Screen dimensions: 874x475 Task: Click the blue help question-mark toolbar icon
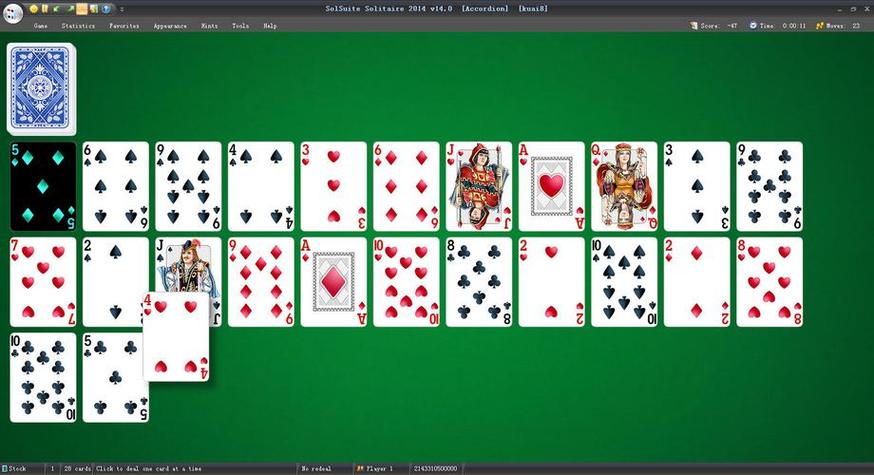pyautogui.click(x=106, y=9)
